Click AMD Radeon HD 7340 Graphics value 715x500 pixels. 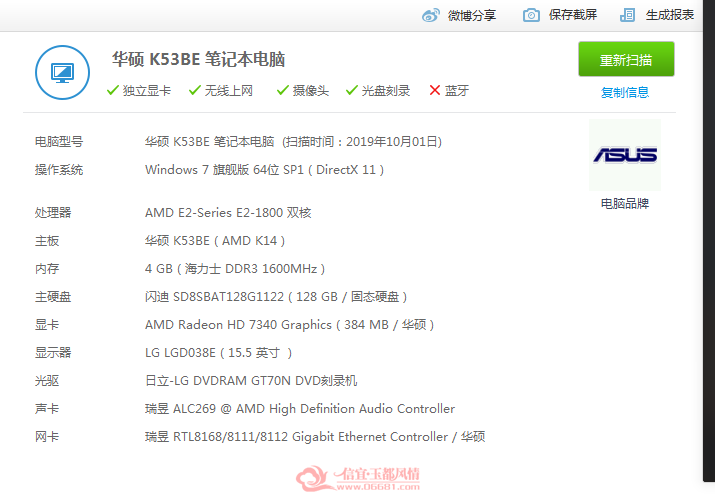pyautogui.click(x=290, y=325)
